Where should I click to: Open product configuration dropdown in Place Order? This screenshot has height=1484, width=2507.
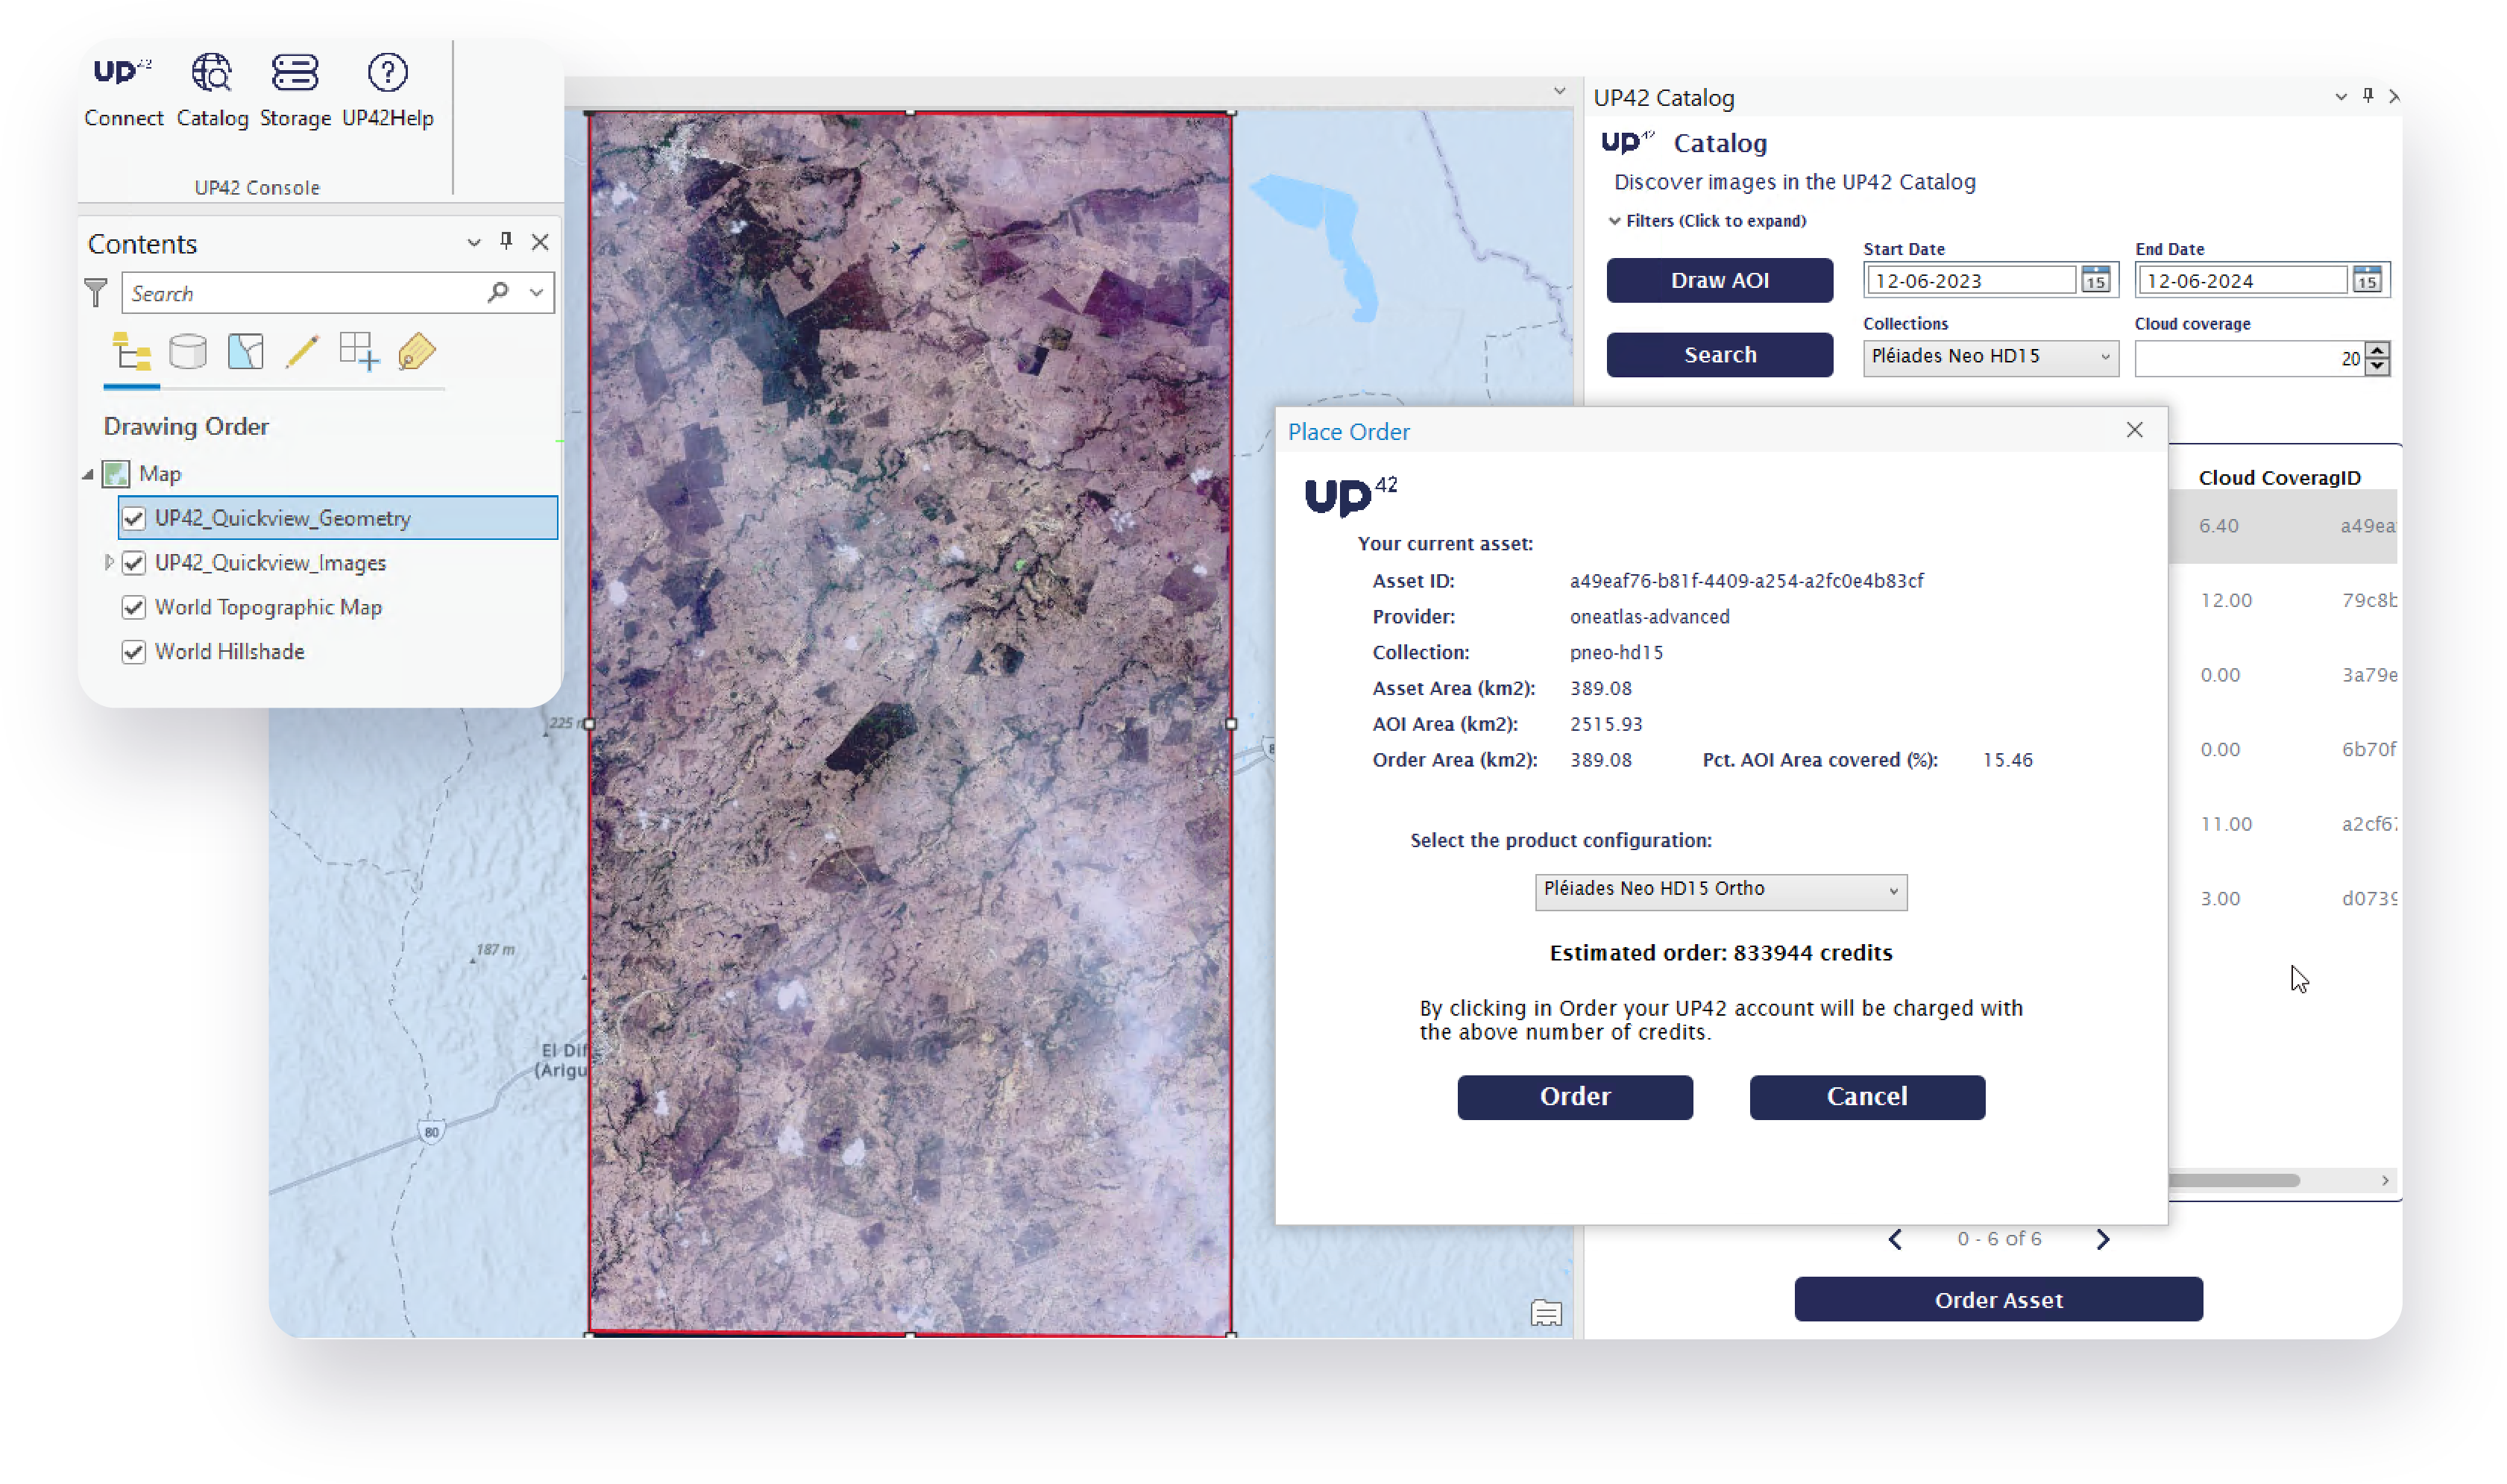[x=1720, y=890]
